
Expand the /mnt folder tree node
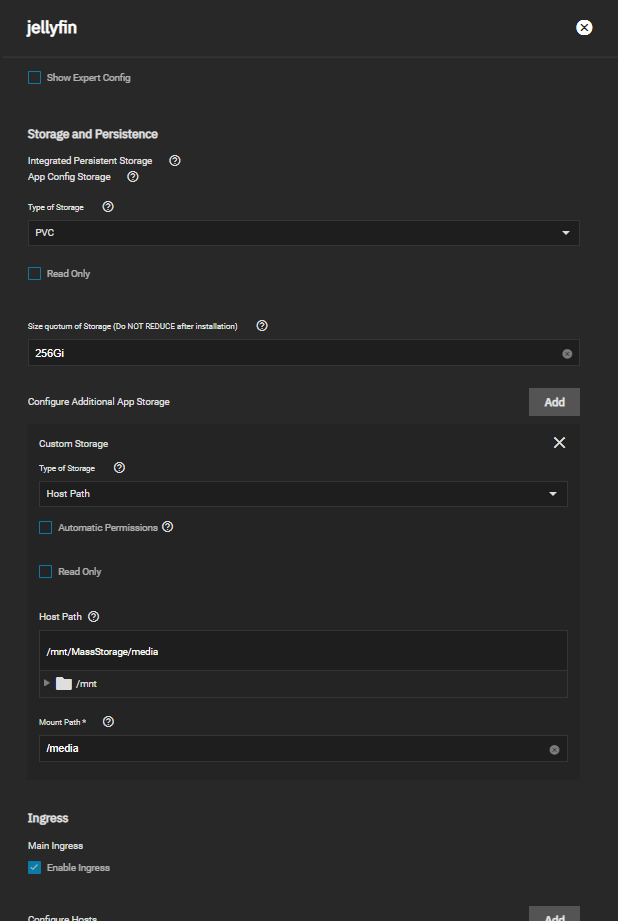(46, 683)
